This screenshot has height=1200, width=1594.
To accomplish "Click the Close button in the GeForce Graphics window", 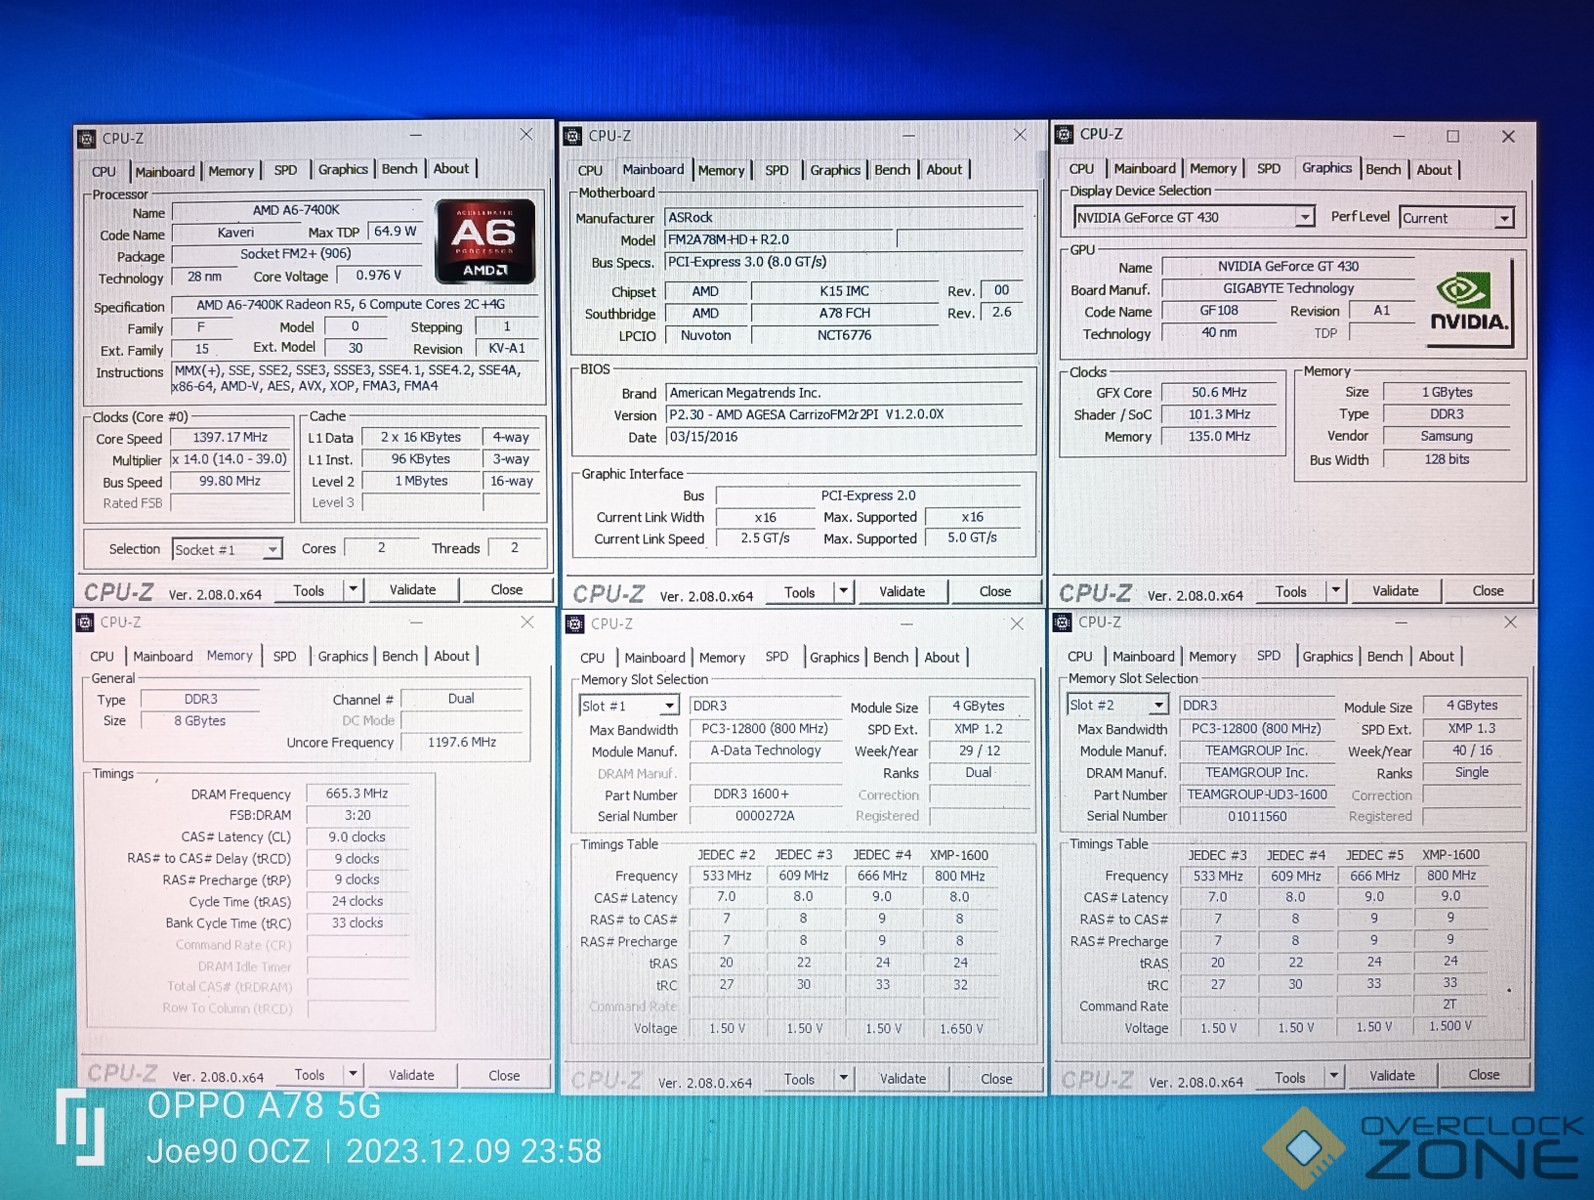I will pos(1488,591).
